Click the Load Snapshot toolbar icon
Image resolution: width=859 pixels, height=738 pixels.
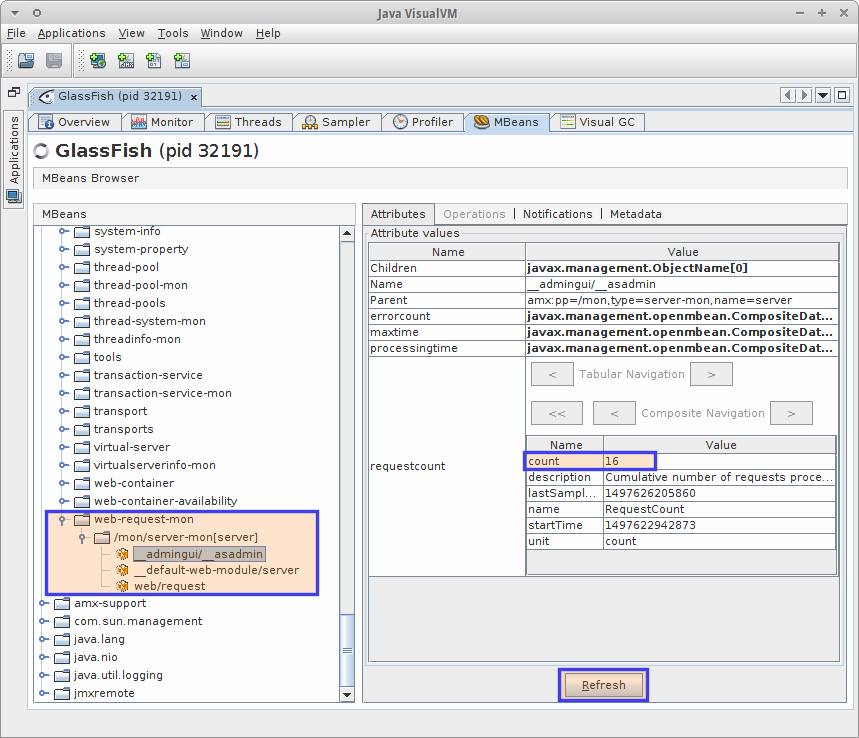26,60
